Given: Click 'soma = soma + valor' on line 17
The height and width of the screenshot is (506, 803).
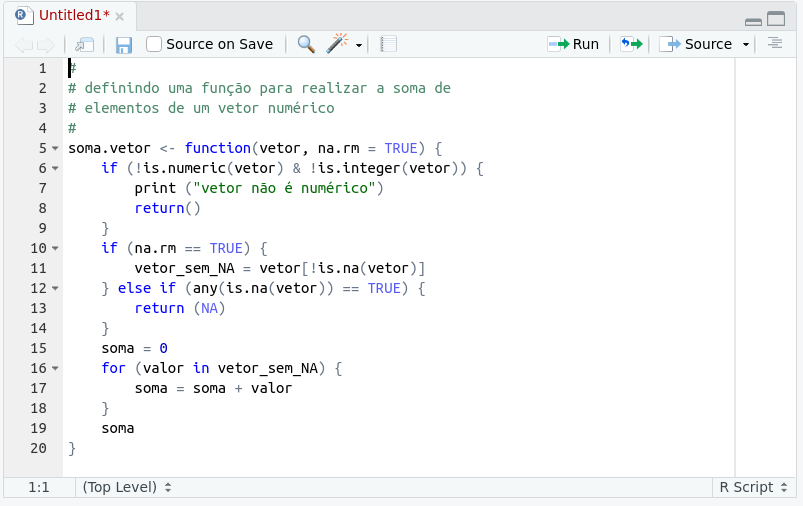Looking at the screenshot, I should coord(214,389).
